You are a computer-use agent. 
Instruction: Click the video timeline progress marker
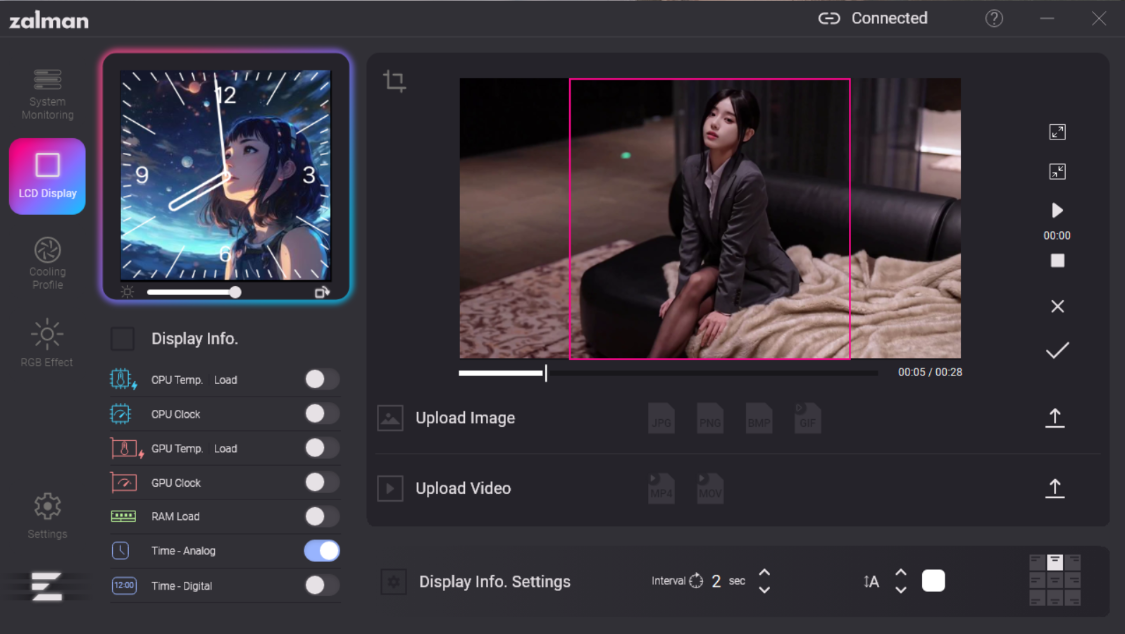[x=545, y=372]
